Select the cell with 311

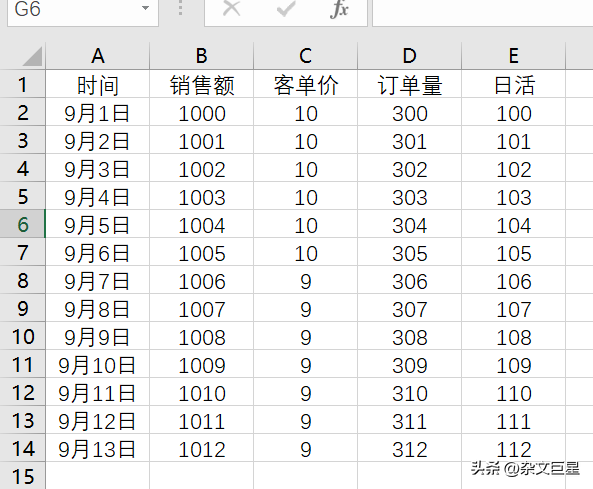point(410,420)
